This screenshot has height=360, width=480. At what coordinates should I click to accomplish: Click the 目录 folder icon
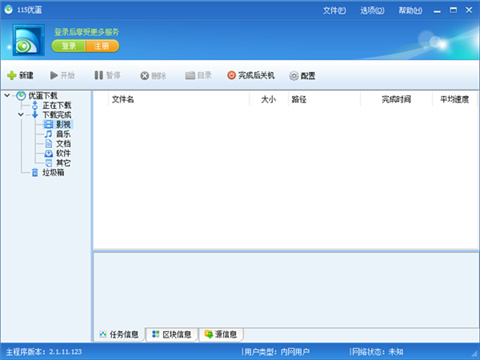[x=190, y=76]
